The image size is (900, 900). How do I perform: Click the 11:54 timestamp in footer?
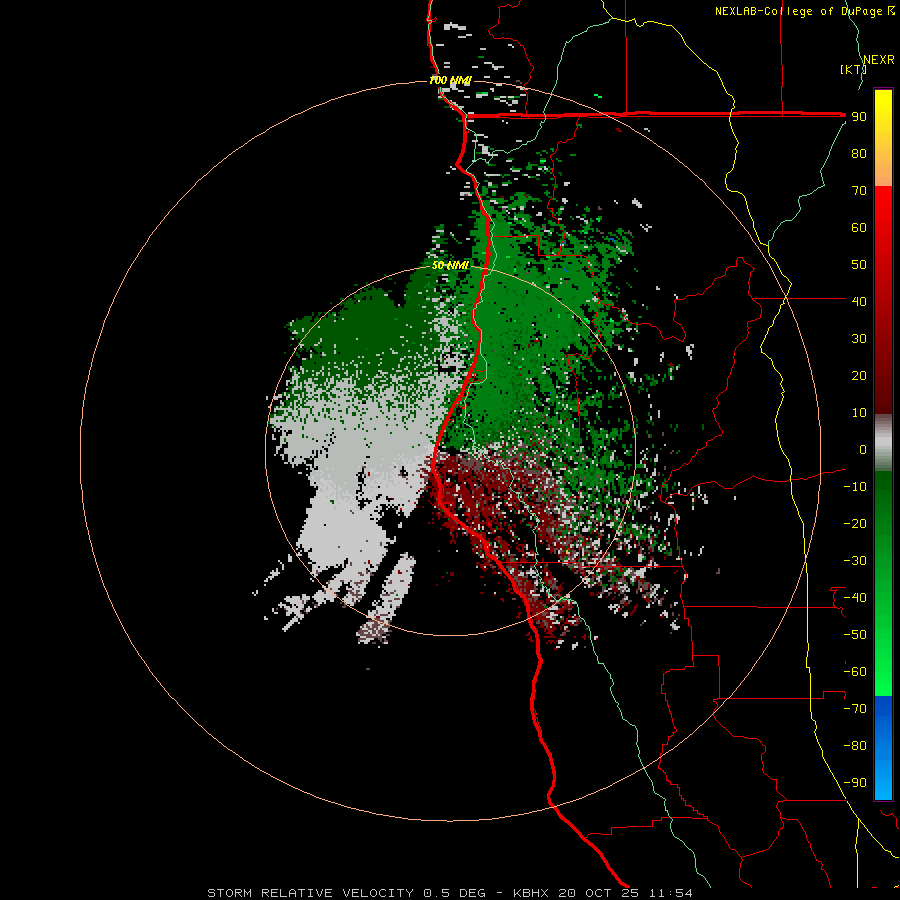(671, 893)
